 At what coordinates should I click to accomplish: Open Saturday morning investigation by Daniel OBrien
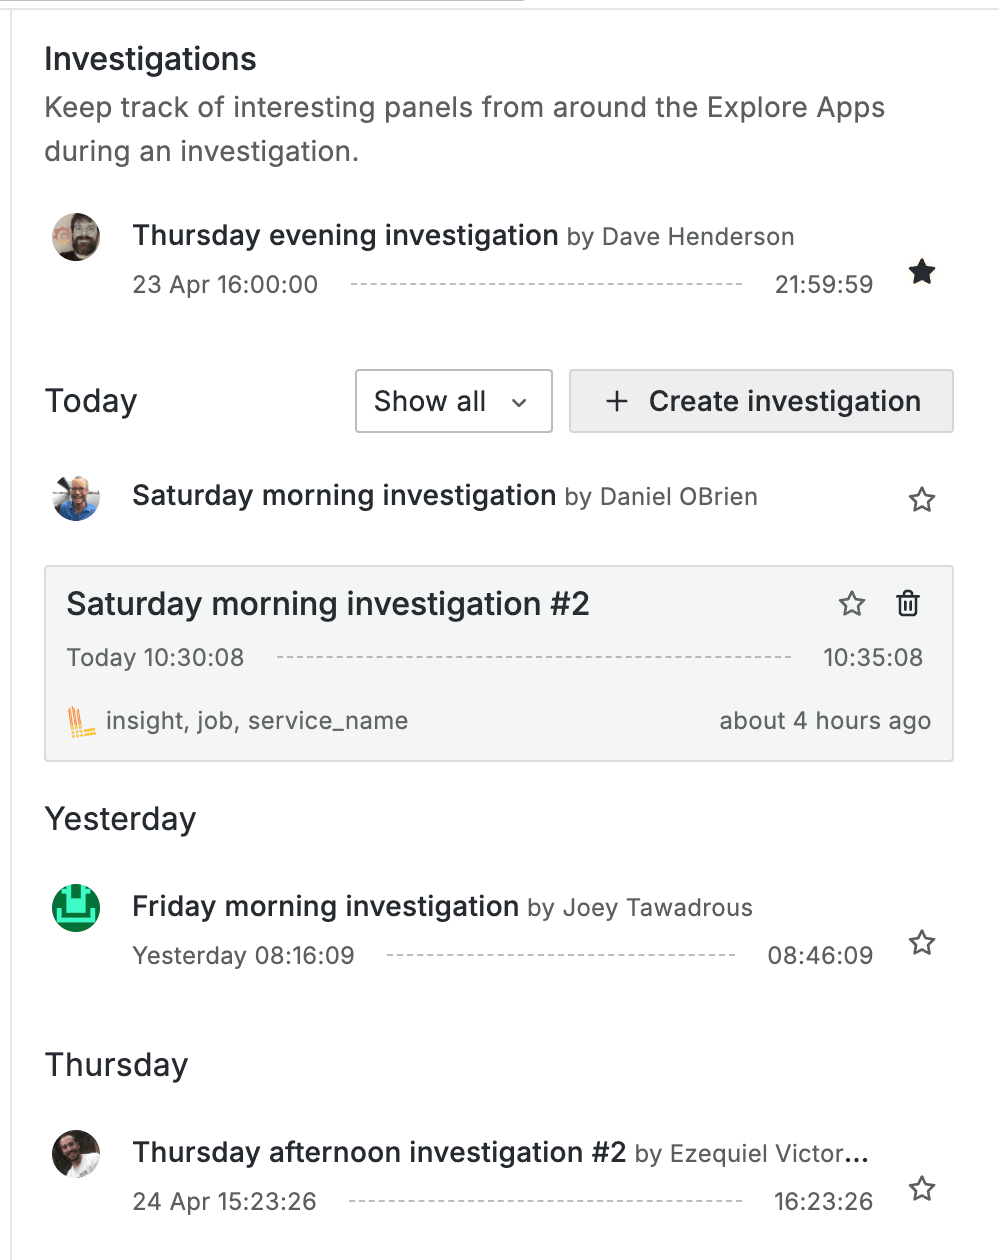tap(344, 496)
